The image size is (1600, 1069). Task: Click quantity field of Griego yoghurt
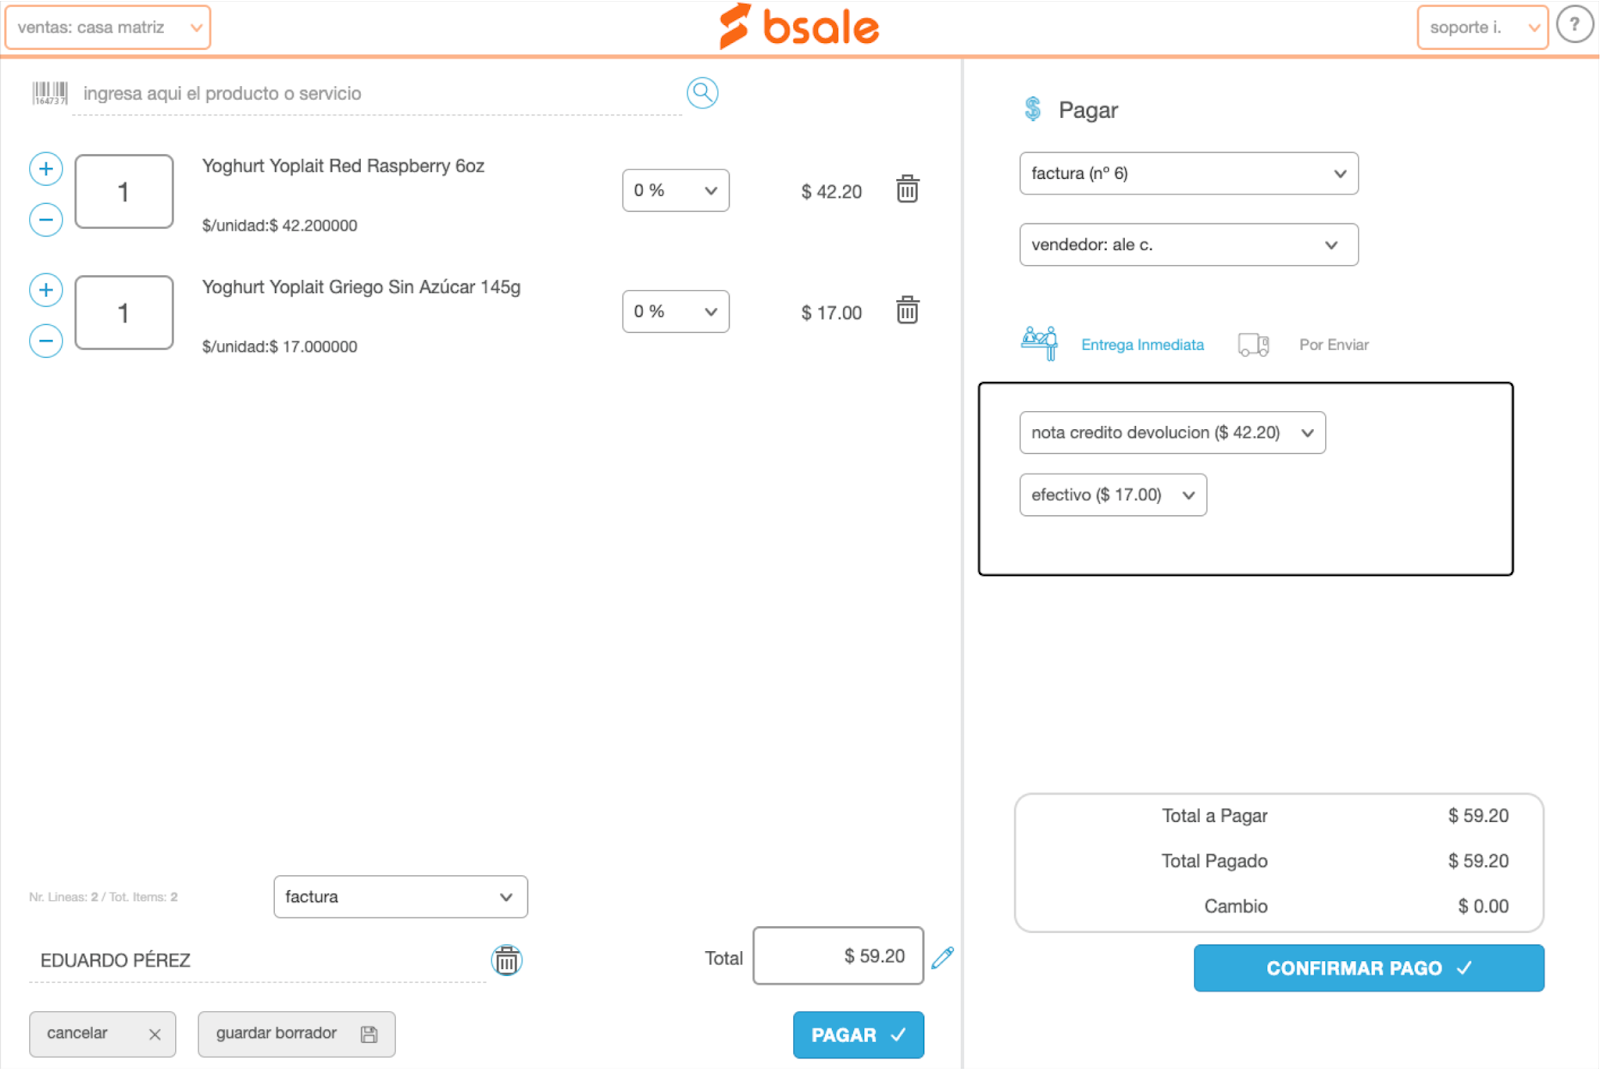click(124, 313)
